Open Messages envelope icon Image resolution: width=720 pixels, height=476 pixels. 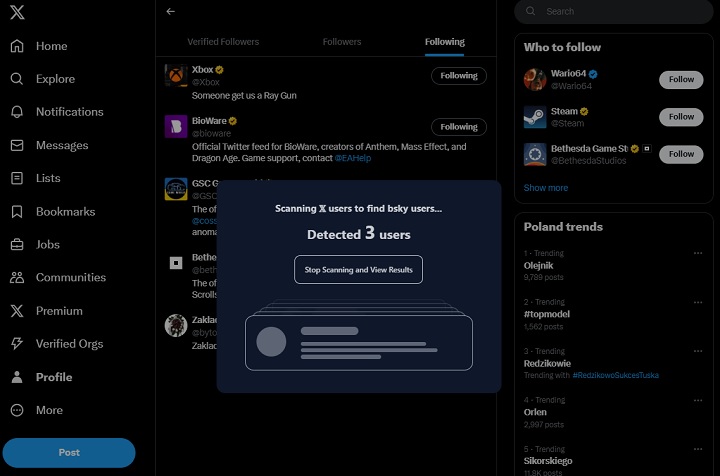coord(17,145)
